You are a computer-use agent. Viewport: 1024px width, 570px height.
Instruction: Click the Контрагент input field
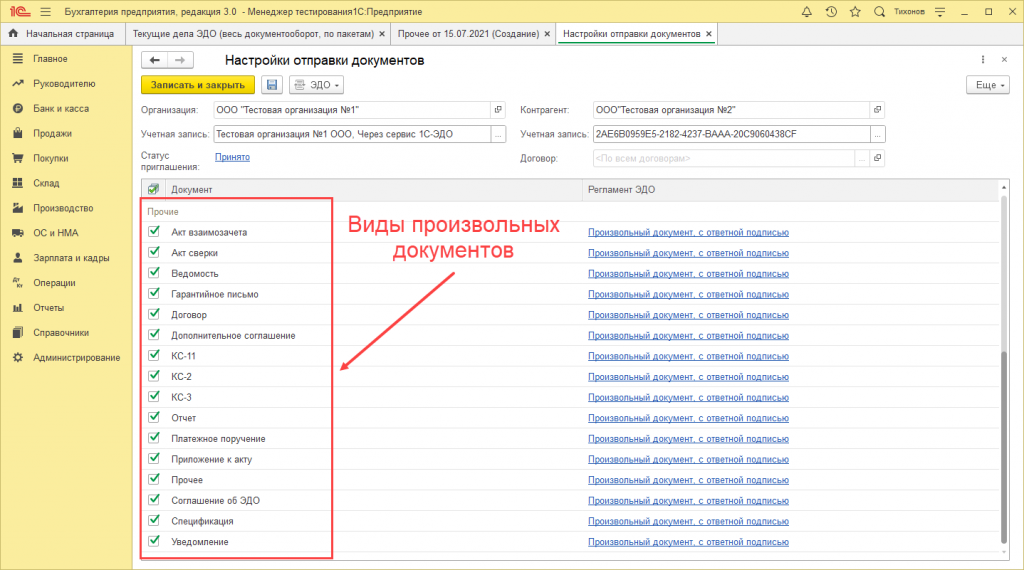click(731, 110)
